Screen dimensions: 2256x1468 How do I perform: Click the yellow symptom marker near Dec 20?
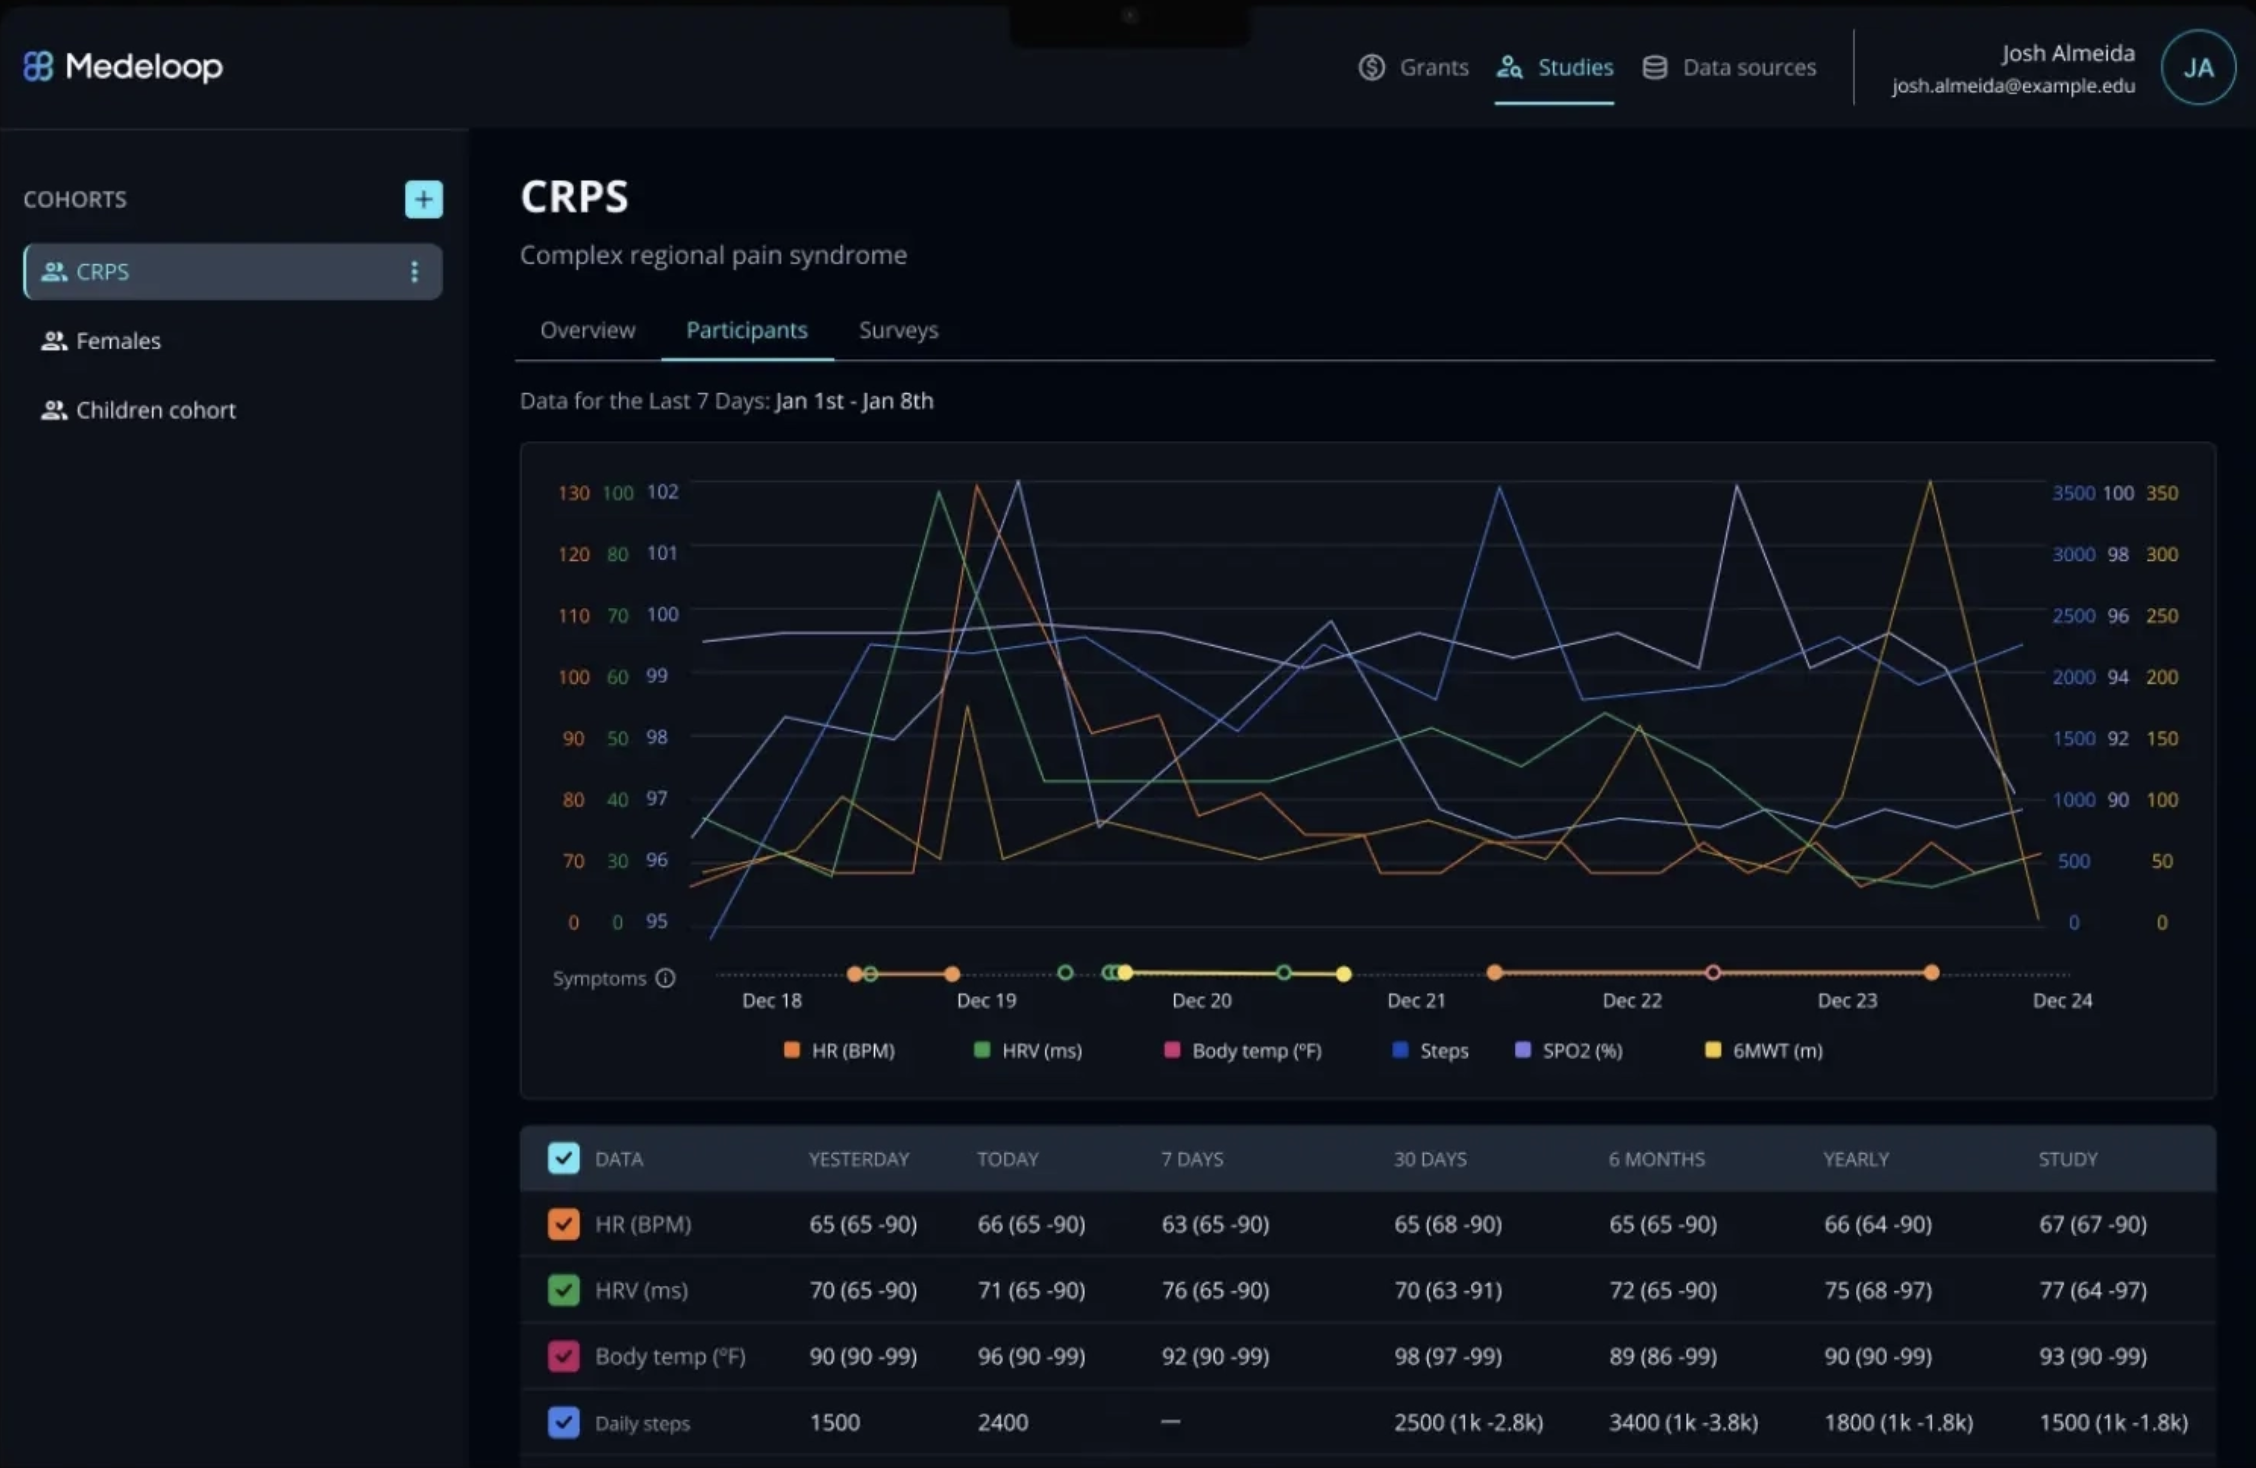click(1125, 972)
